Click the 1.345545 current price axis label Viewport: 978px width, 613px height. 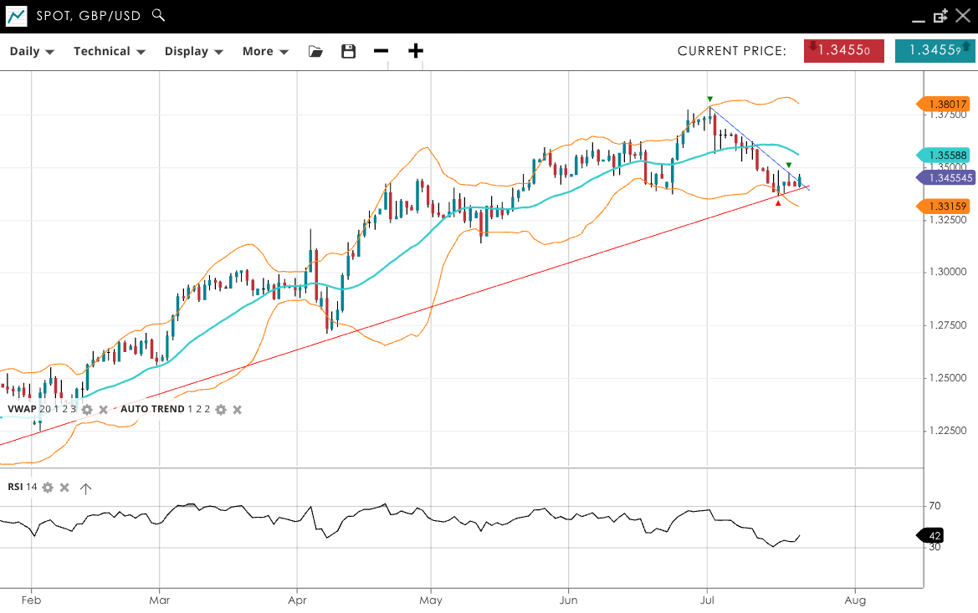coord(948,177)
